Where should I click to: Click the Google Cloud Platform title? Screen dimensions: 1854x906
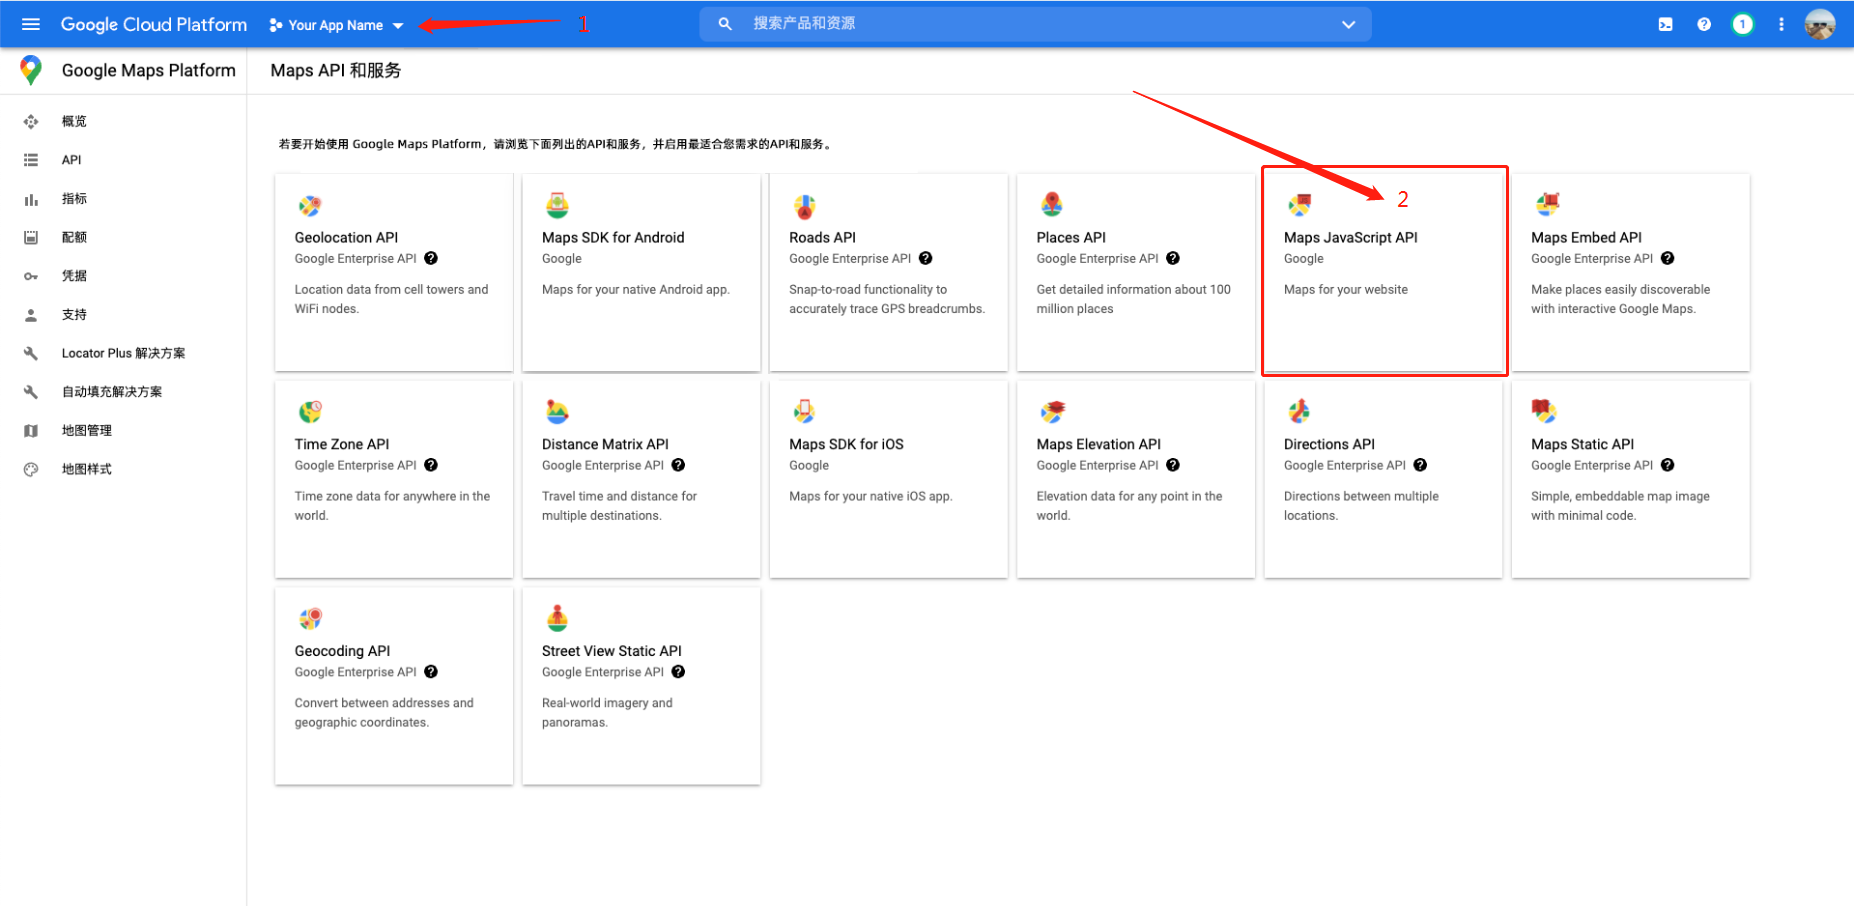[x=154, y=24]
